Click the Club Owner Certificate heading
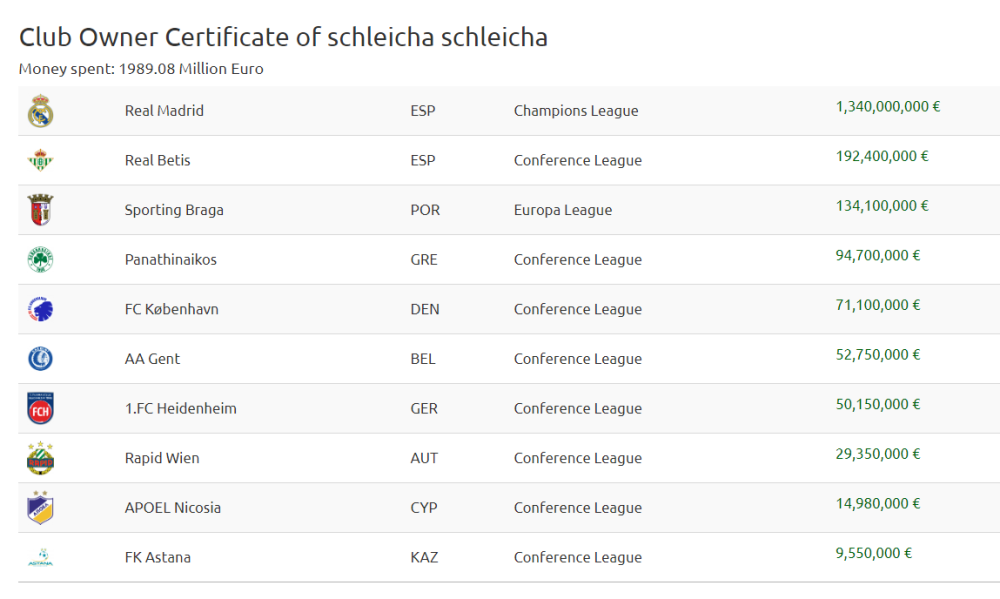Viewport: 1000px width, 599px height. (x=283, y=38)
